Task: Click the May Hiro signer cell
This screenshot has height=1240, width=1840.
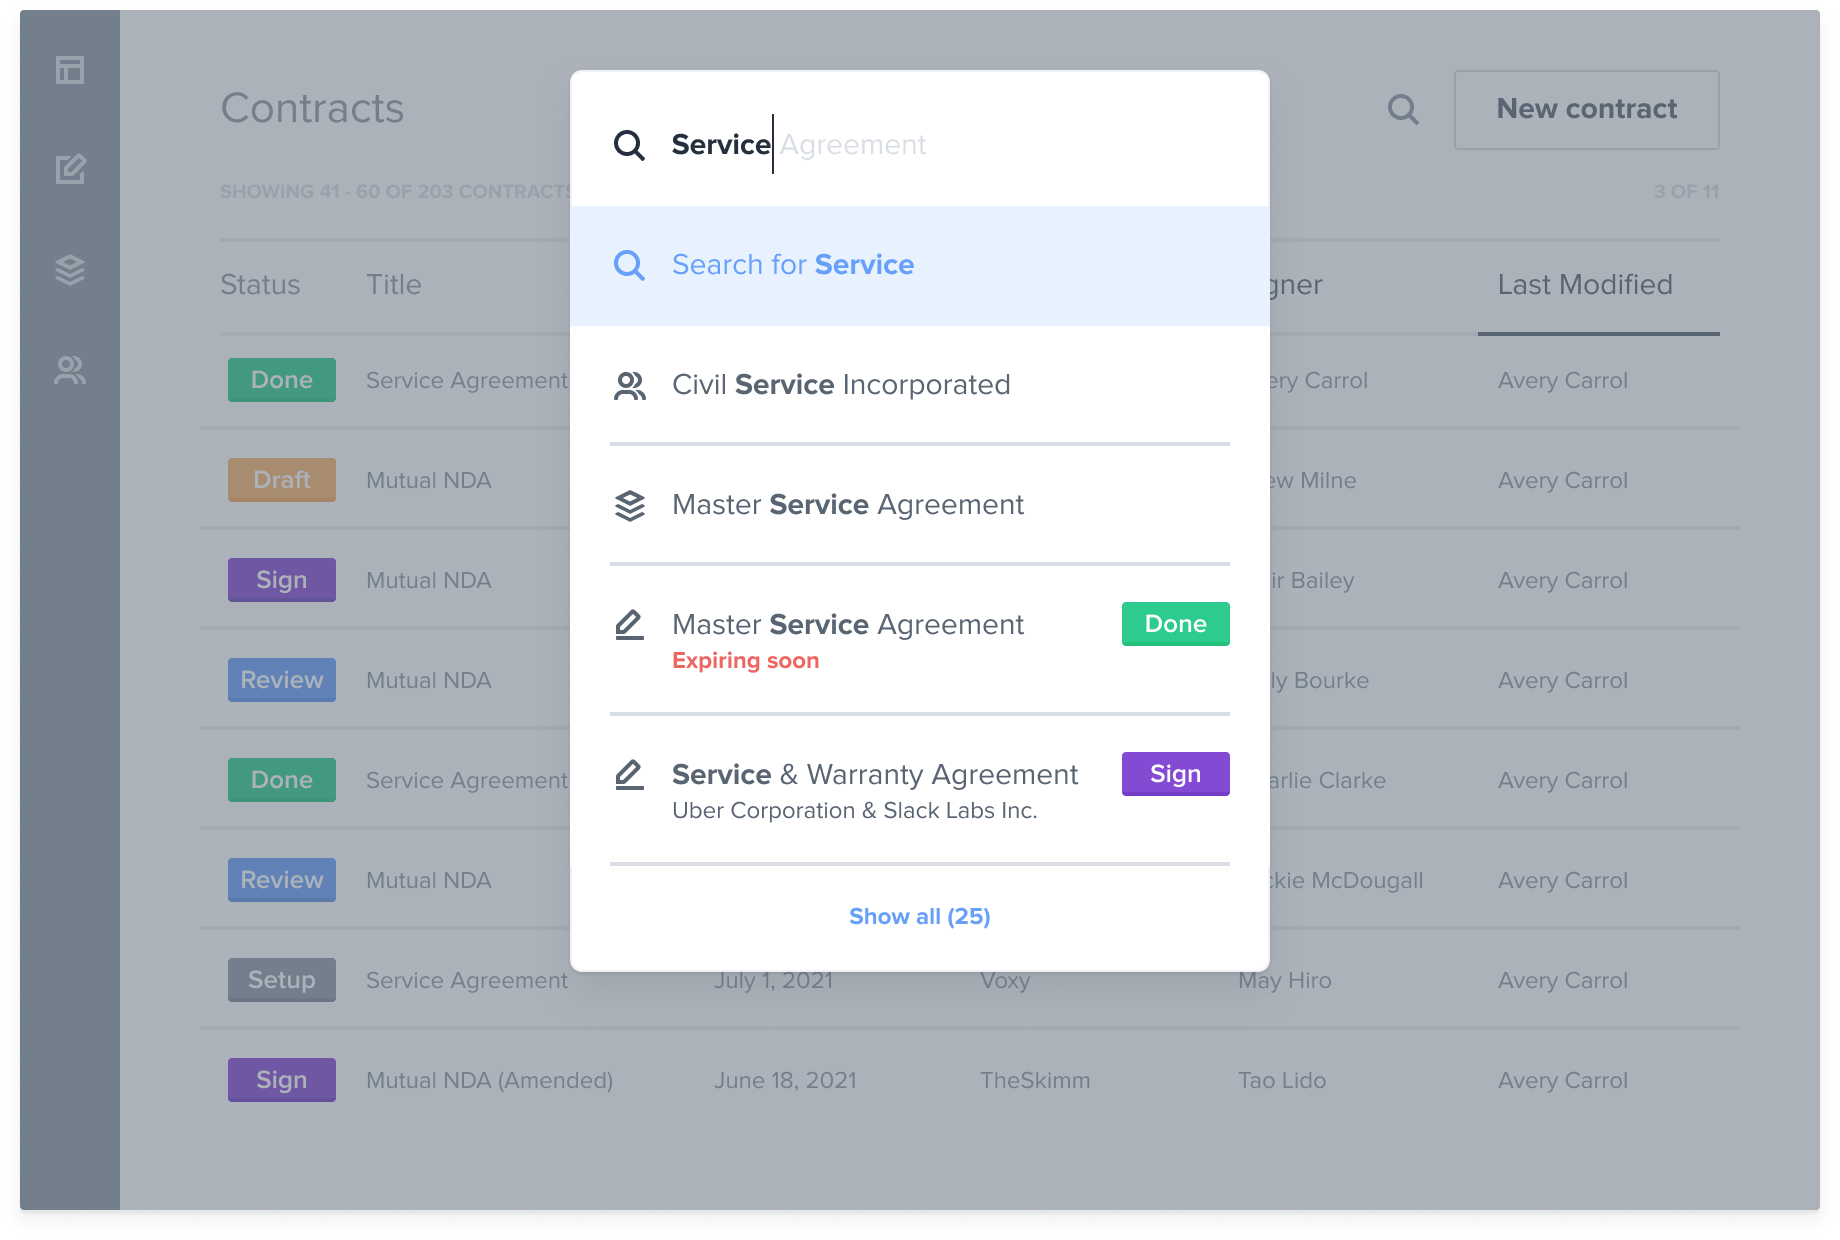Action: pos(1285,981)
